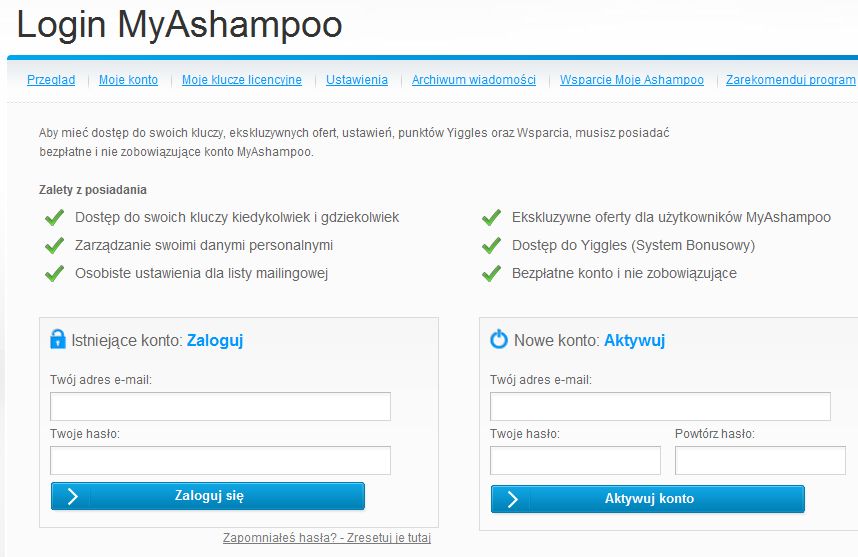Click the blue padlock icon beside Istniejące konto
This screenshot has height=557, width=858.
point(57,339)
